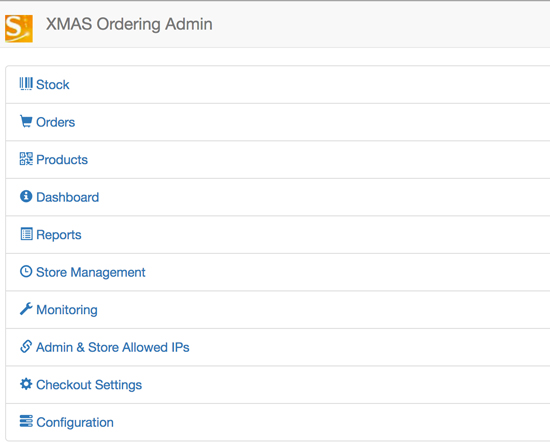Image resolution: width=550 pixels, height=446 pixels.
Task: Click the info circle icon beside Dashboard
Action: tap(26, 196)
